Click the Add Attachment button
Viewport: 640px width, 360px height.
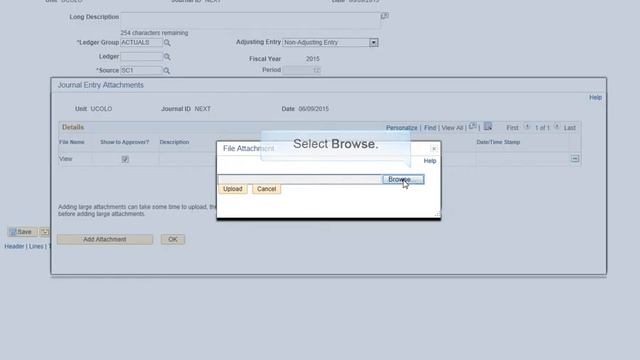click(x=105, y=239)
